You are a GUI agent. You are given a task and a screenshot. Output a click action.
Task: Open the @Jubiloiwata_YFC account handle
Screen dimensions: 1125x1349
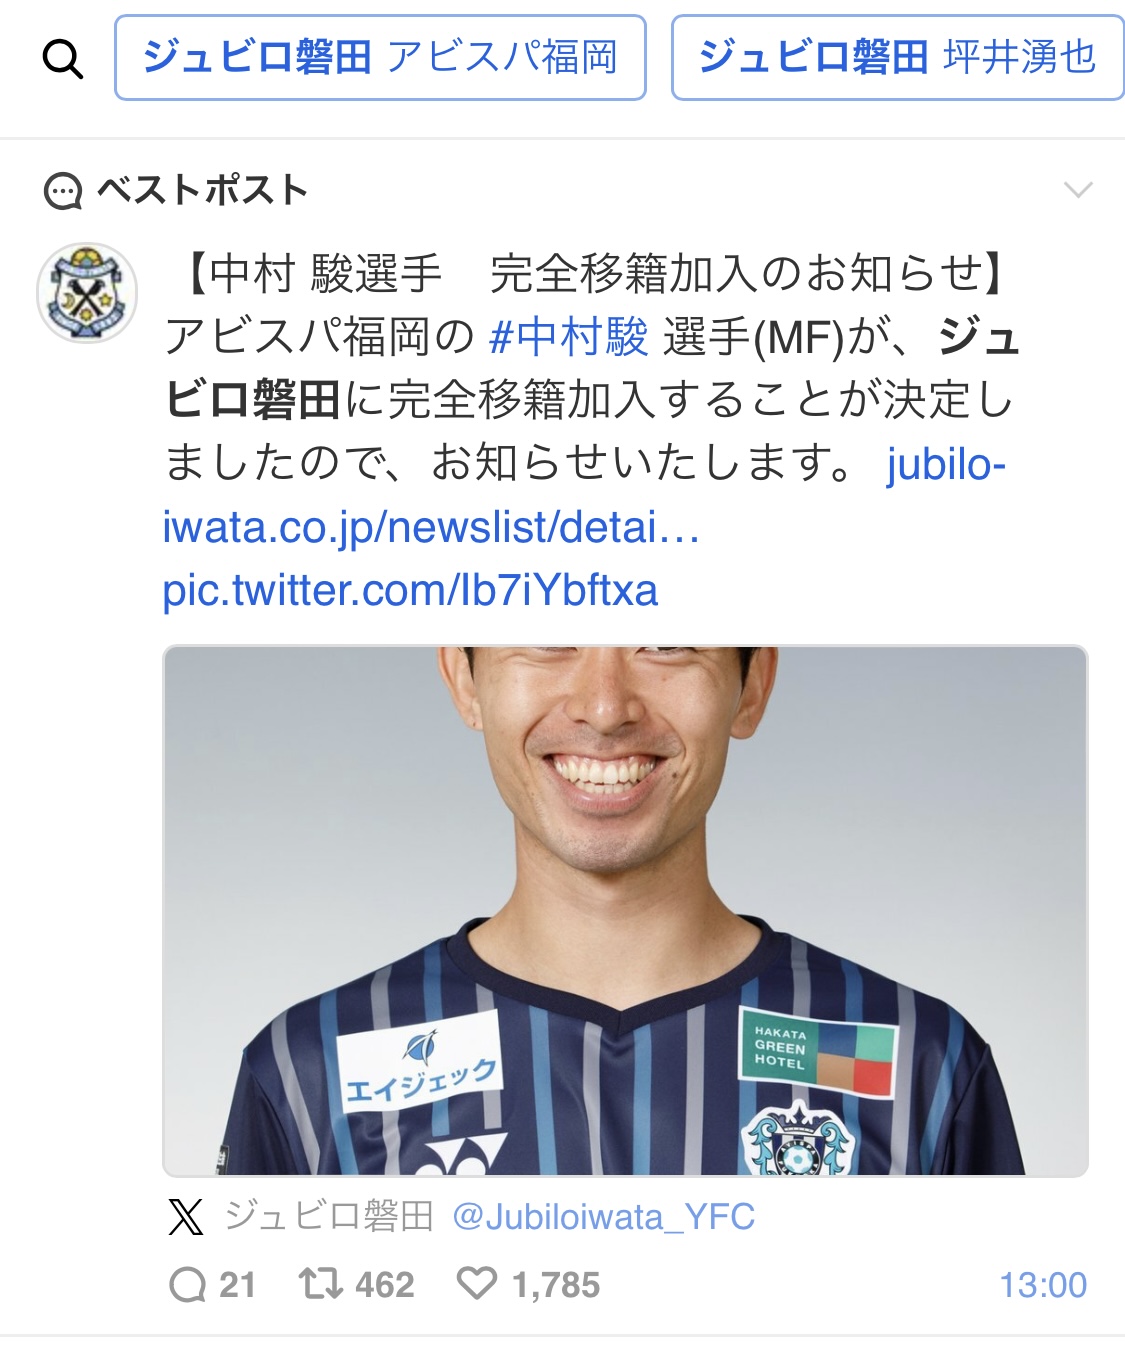tap(604, 1217)
